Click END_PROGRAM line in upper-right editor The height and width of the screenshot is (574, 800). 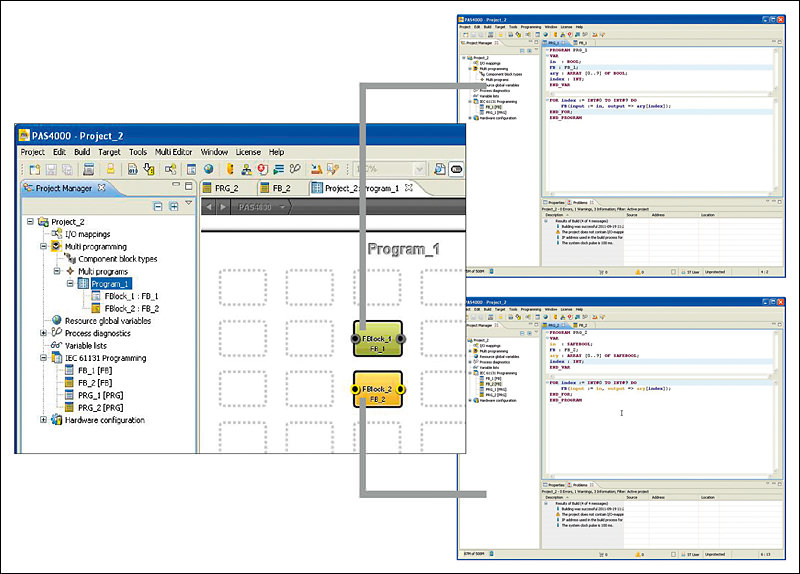tap(565, 118)
